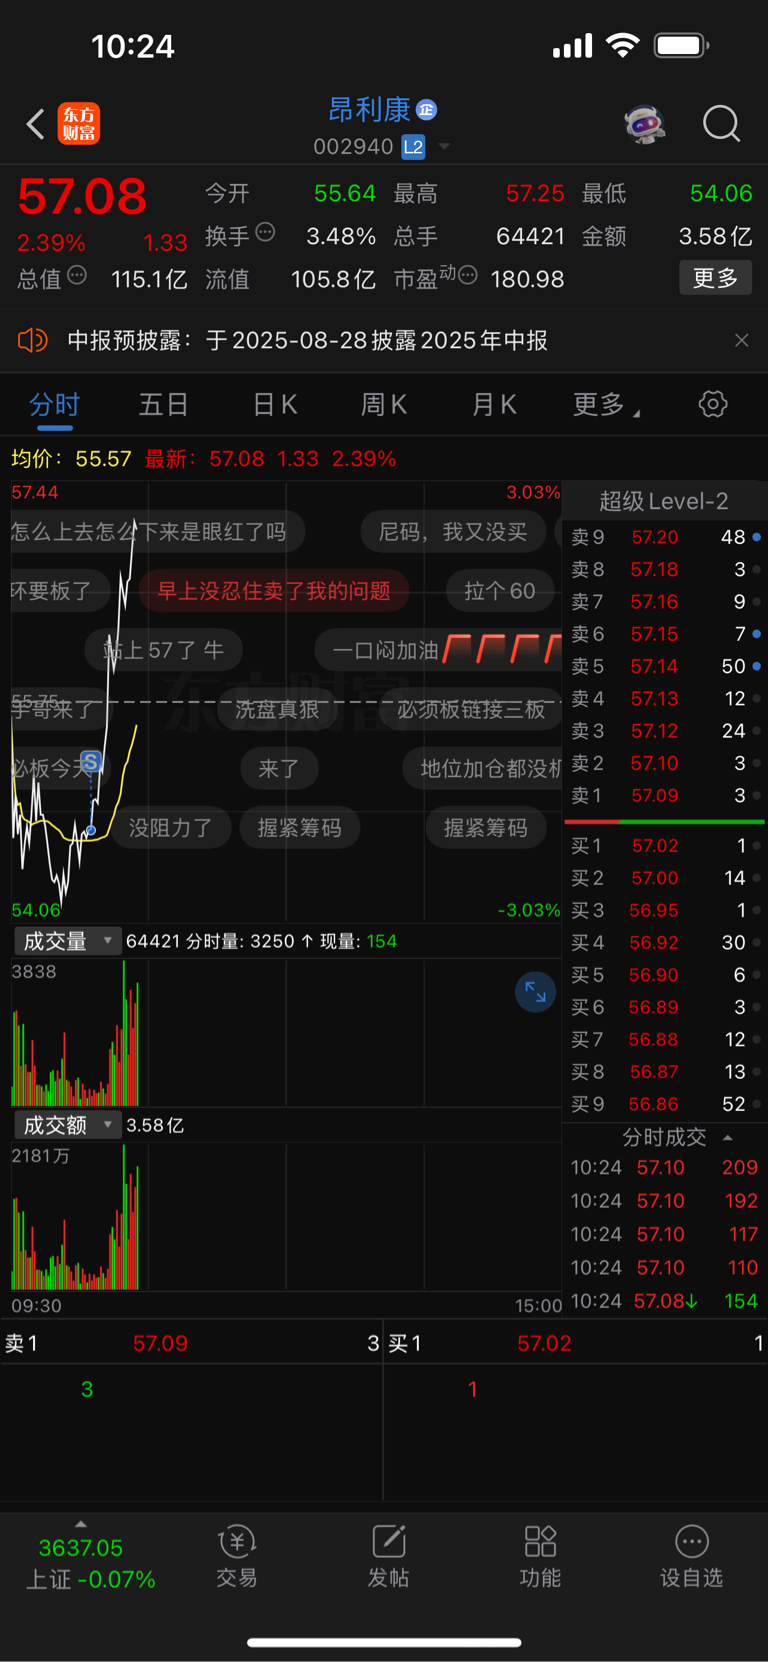This screenshot has width=768, height=1662.
Task: Tap the 更多 button in quote header
Action: click(716, 278)
